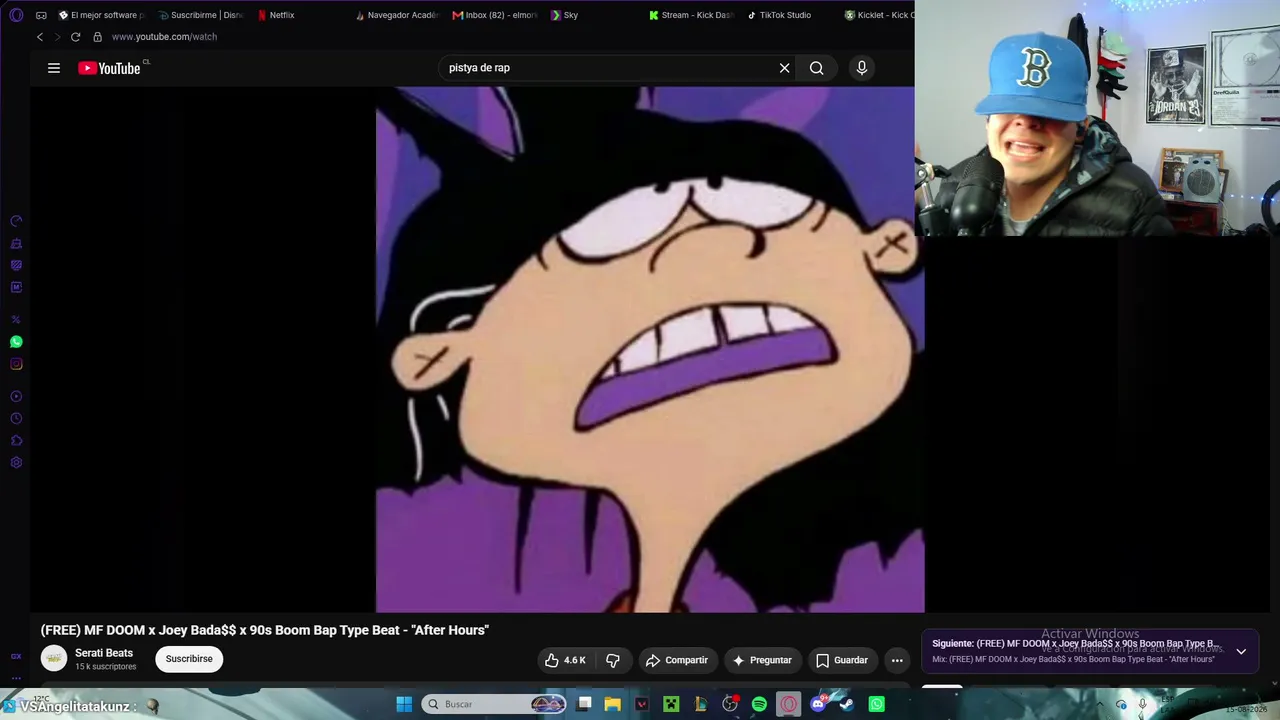Screen dimensions: 1280x720
Task: Dislike the video with thumbs down
Action: coord(613,660)
